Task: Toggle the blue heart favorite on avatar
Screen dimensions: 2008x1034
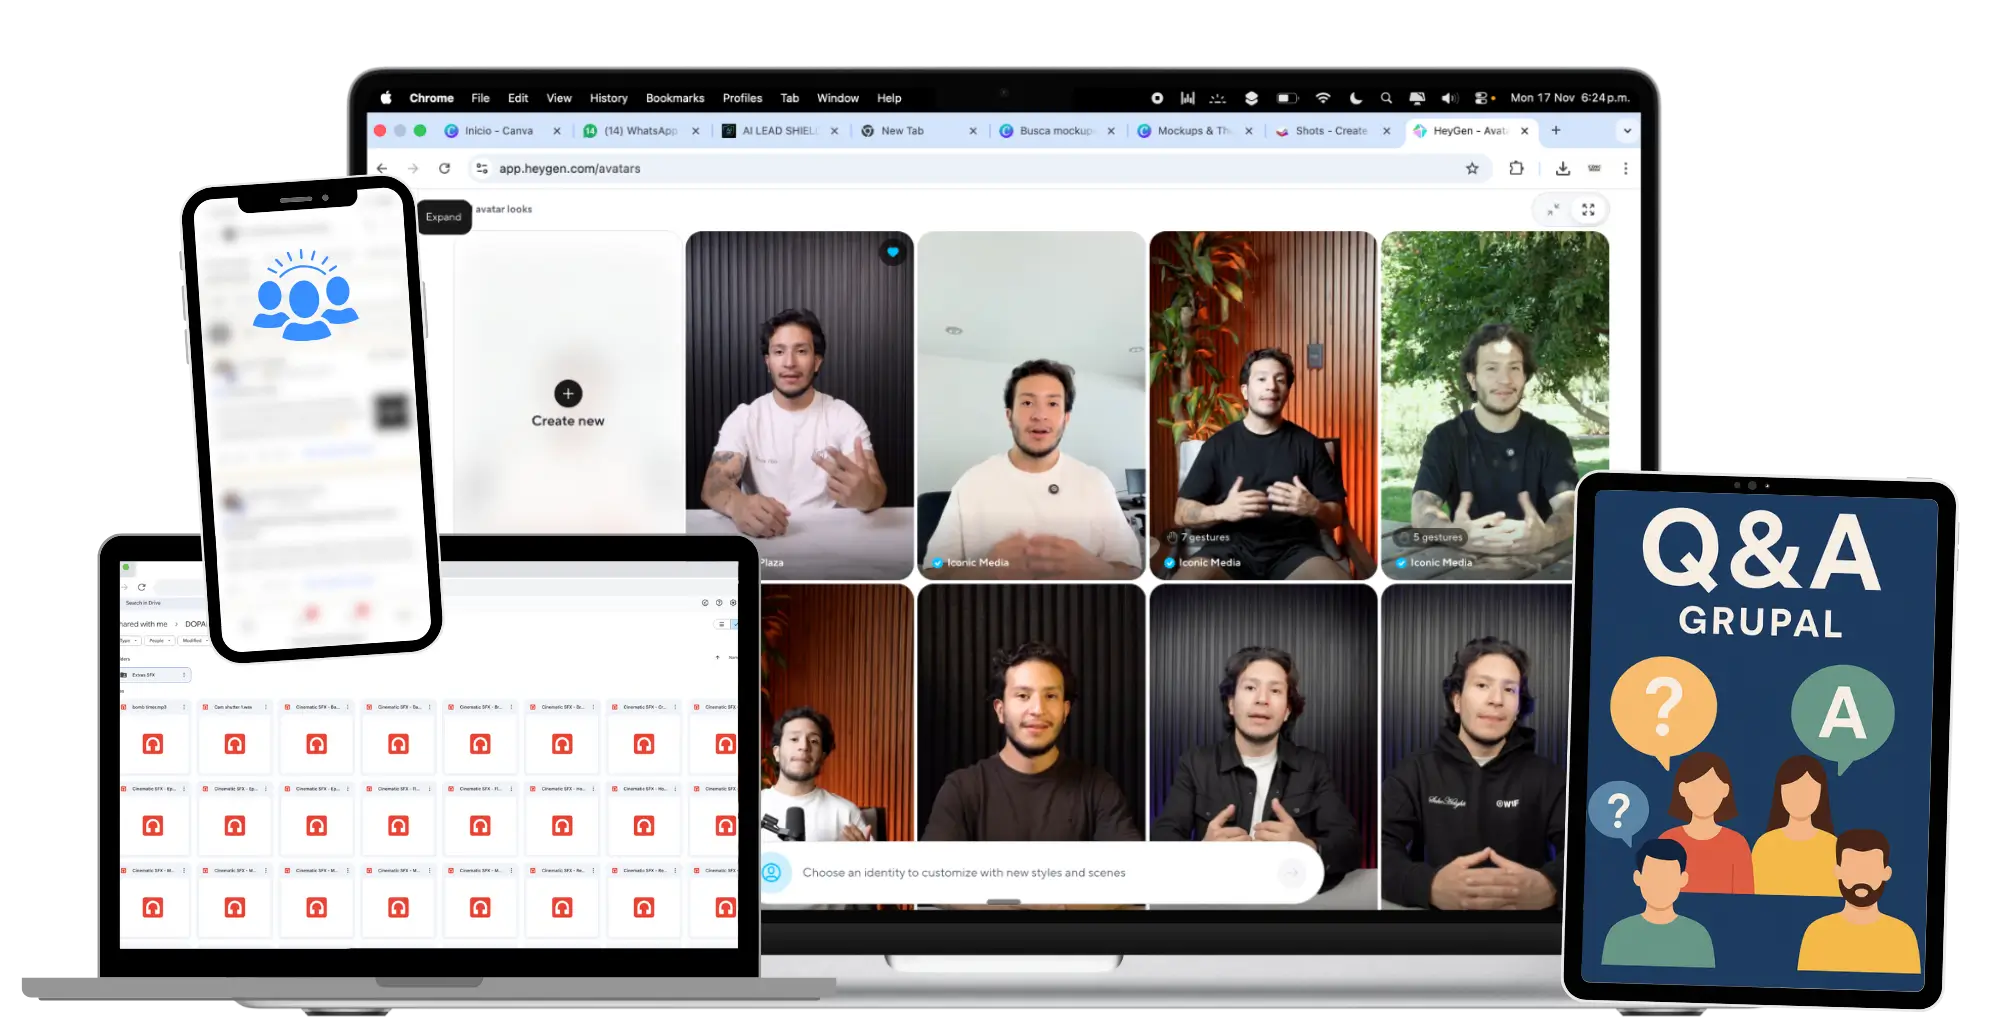Action: (x=893, y=252)
